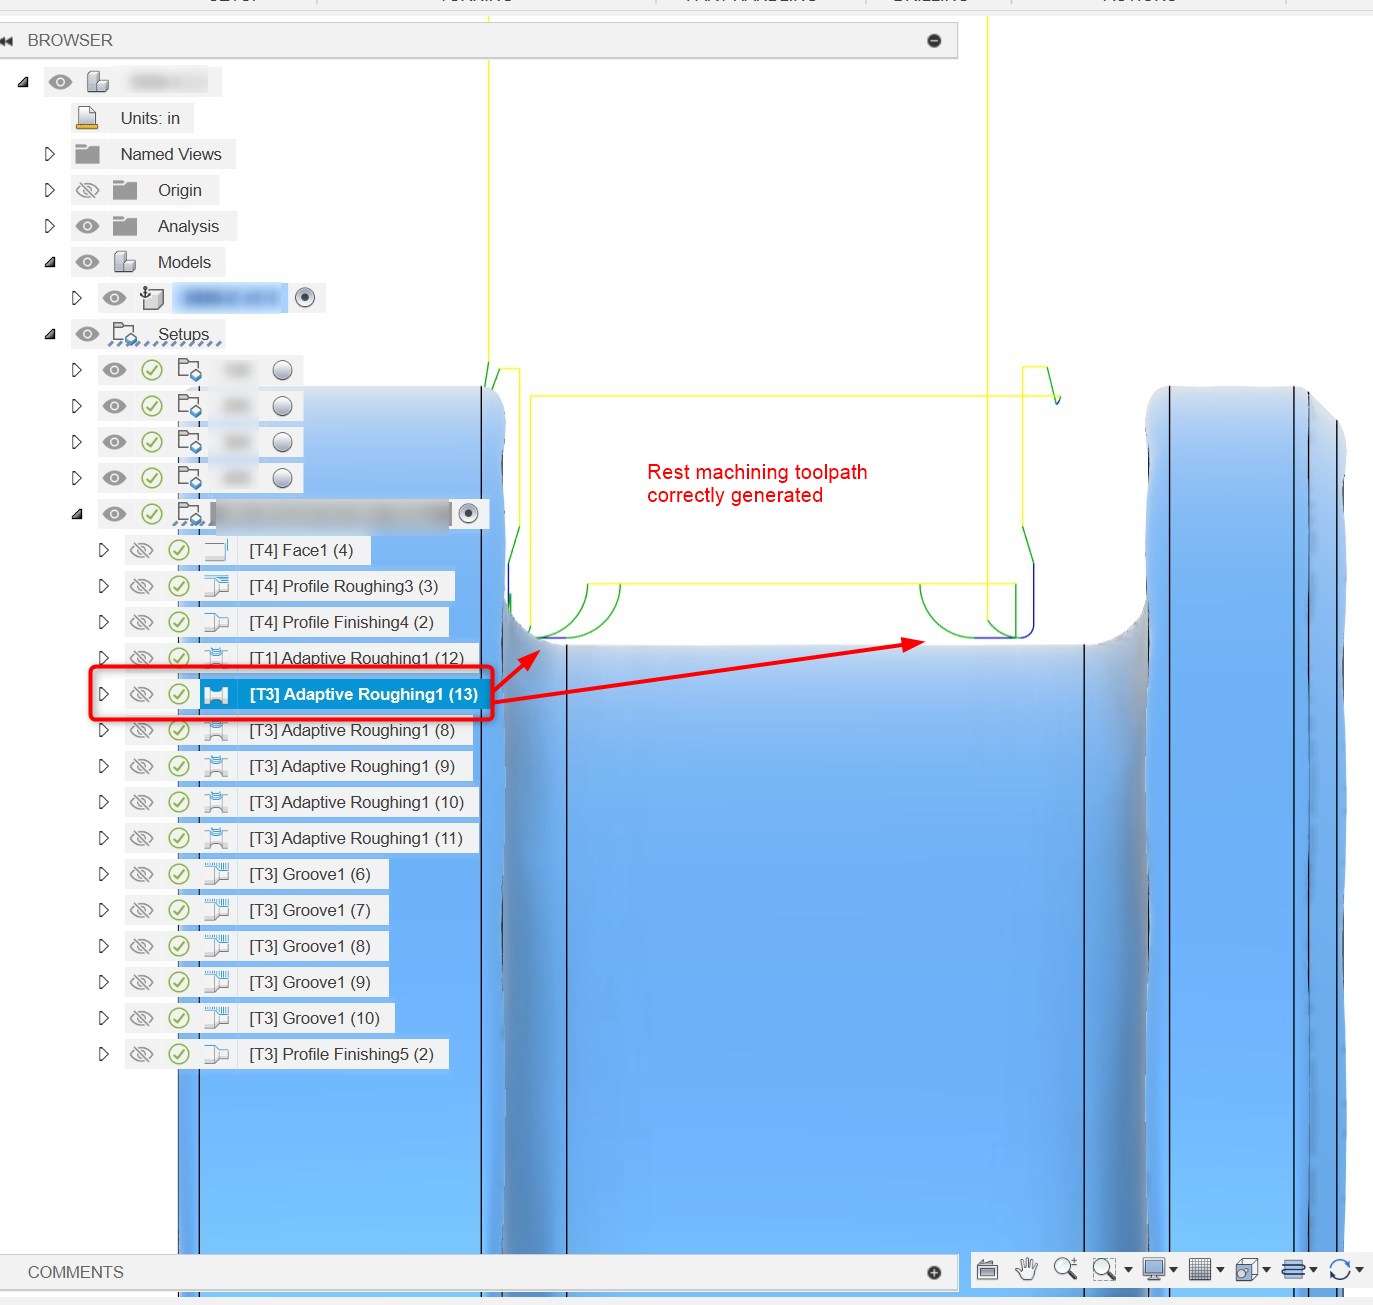Image resolution: width=1373 pixels, height=1305 pixels.
Task: Activate the first setup's radio button
Action: (283, 370)
